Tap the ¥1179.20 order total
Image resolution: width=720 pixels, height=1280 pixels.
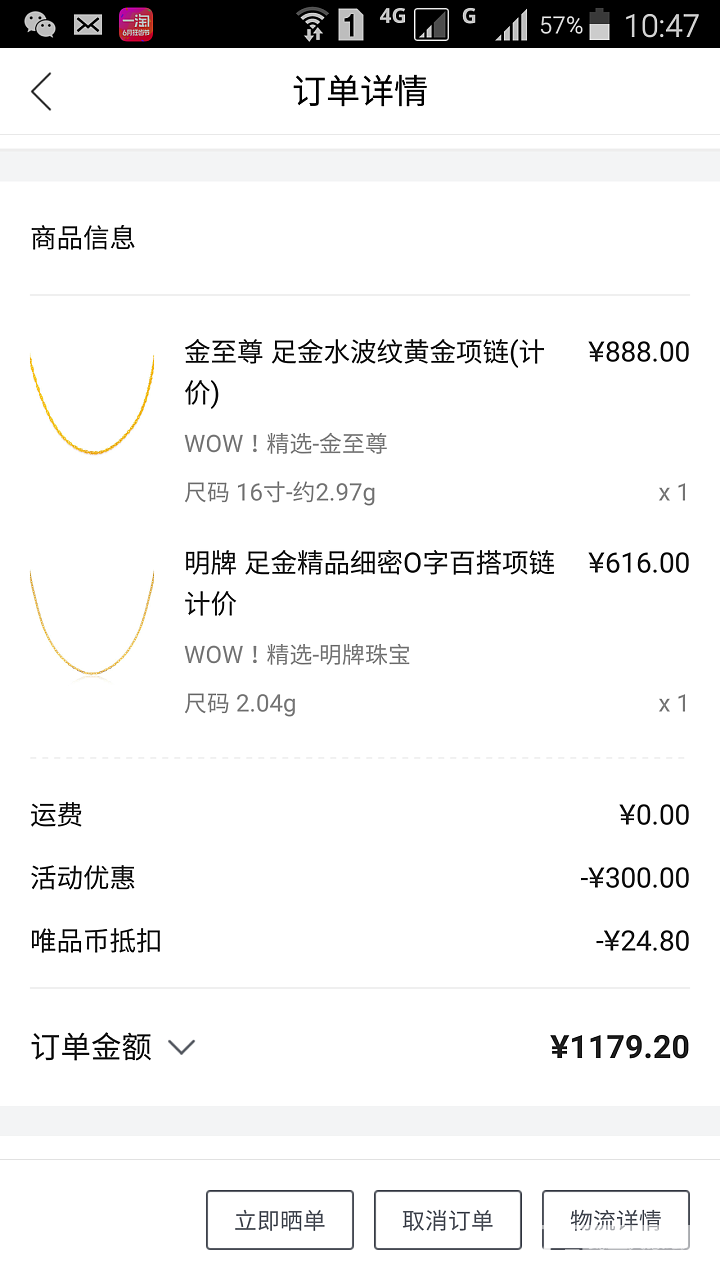coord(619,1047)
